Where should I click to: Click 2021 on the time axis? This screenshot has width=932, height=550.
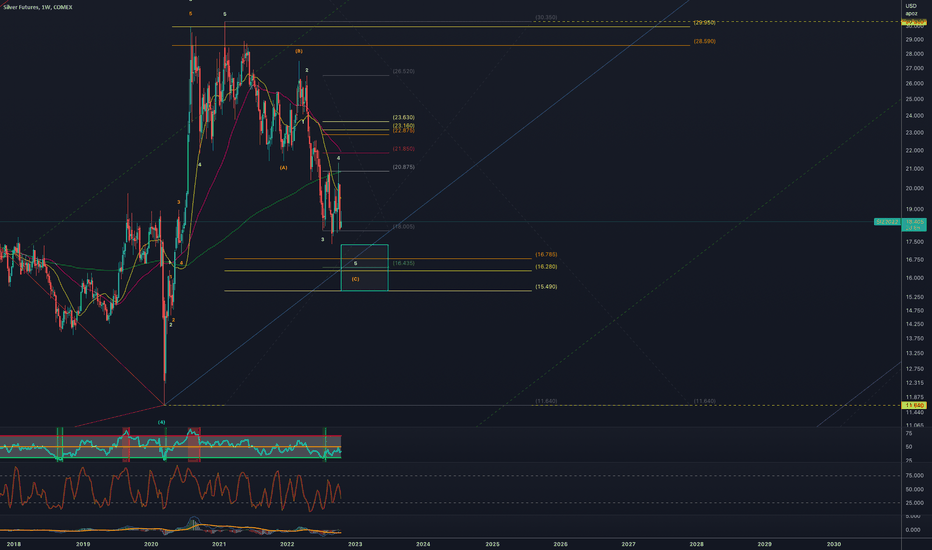[x=219, y=544]
